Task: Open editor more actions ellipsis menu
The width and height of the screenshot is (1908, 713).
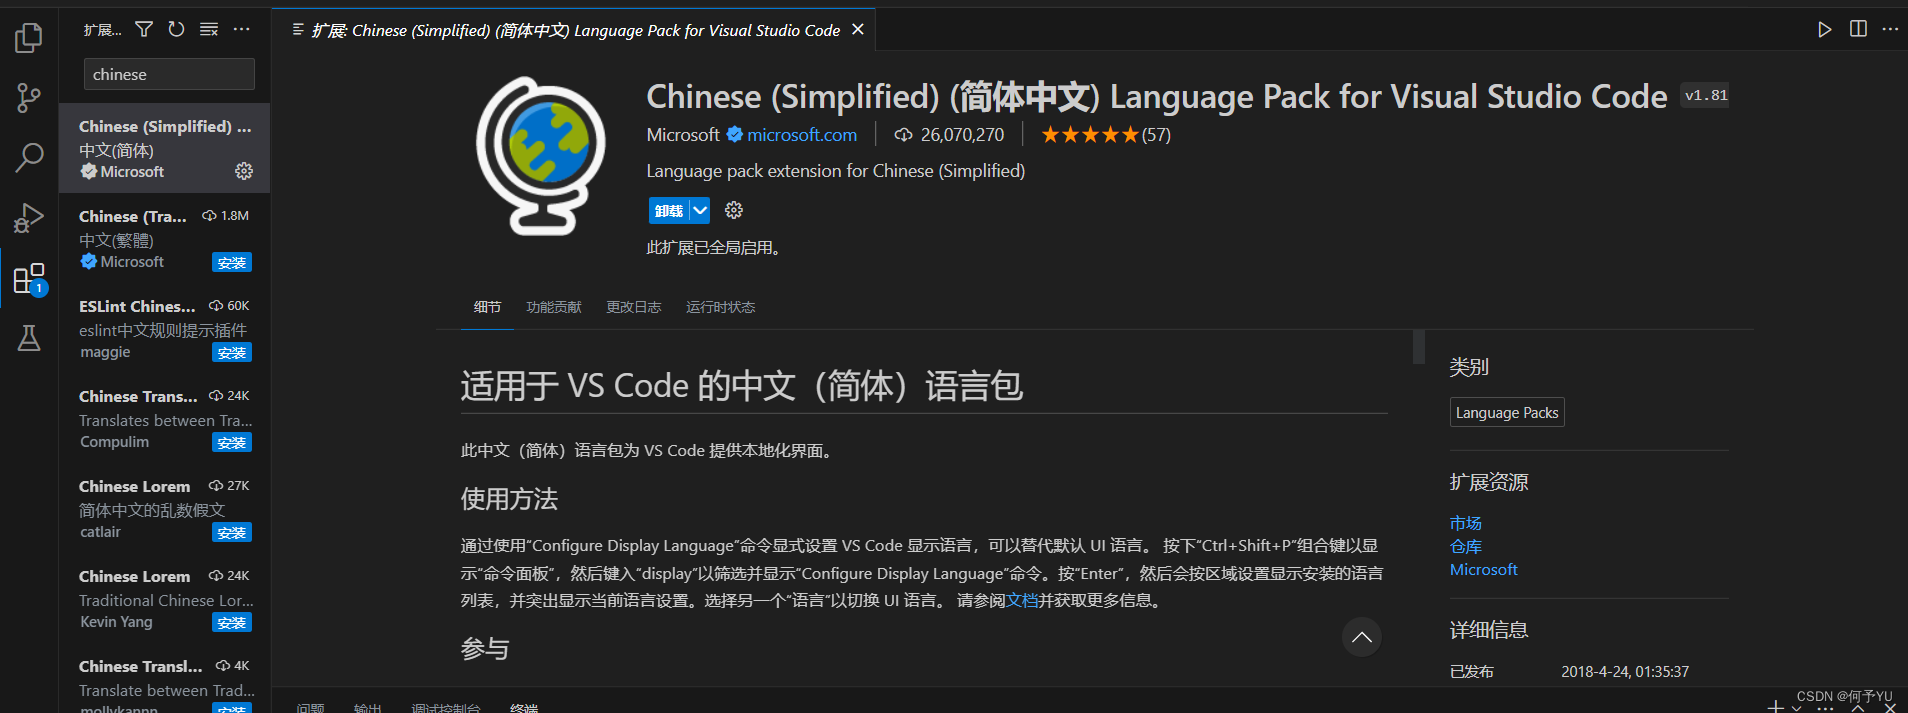Action: coord(1890,29)
